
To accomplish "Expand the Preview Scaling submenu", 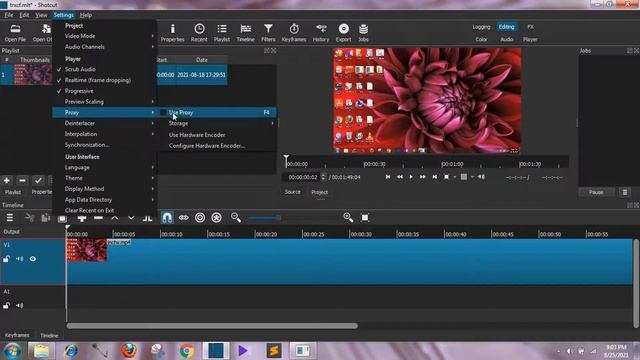I will tap(104, 102).
